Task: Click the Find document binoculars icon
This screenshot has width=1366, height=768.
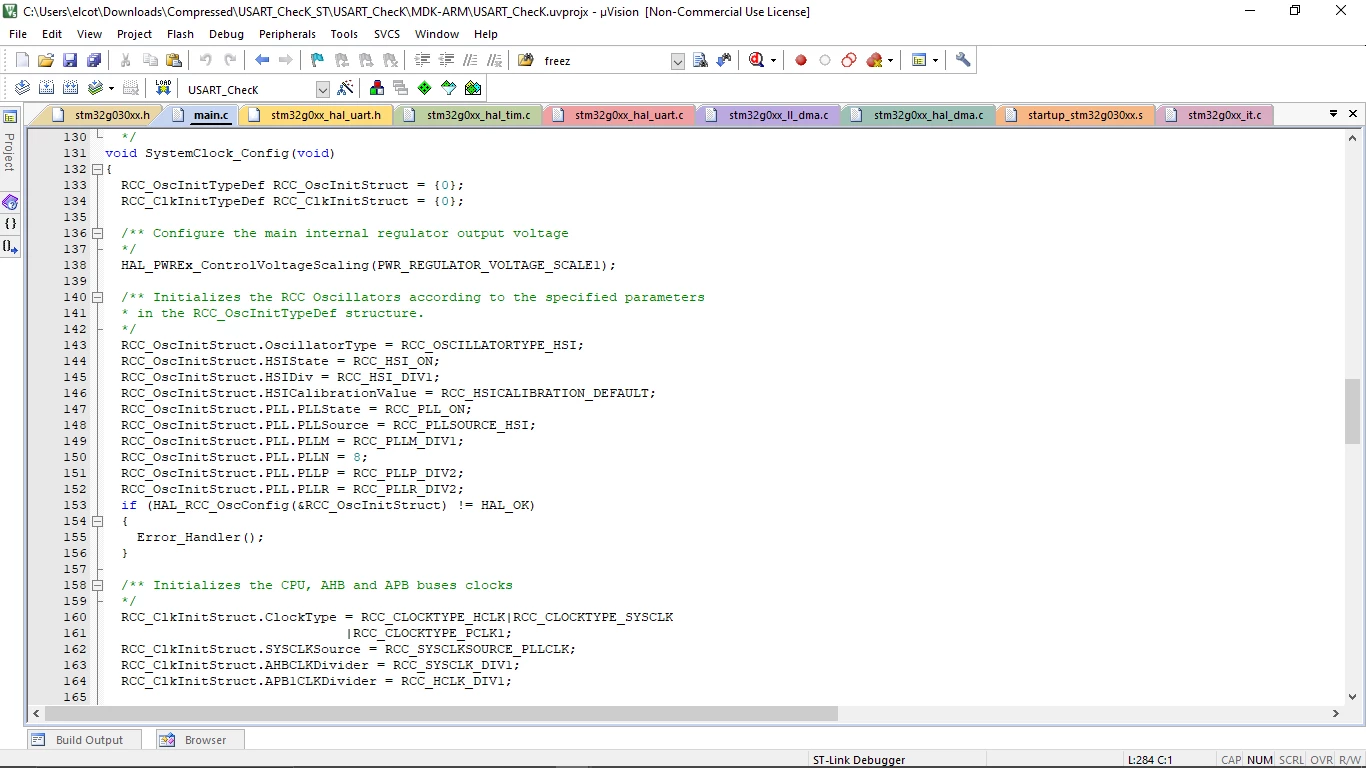Action: pos(700,60)
